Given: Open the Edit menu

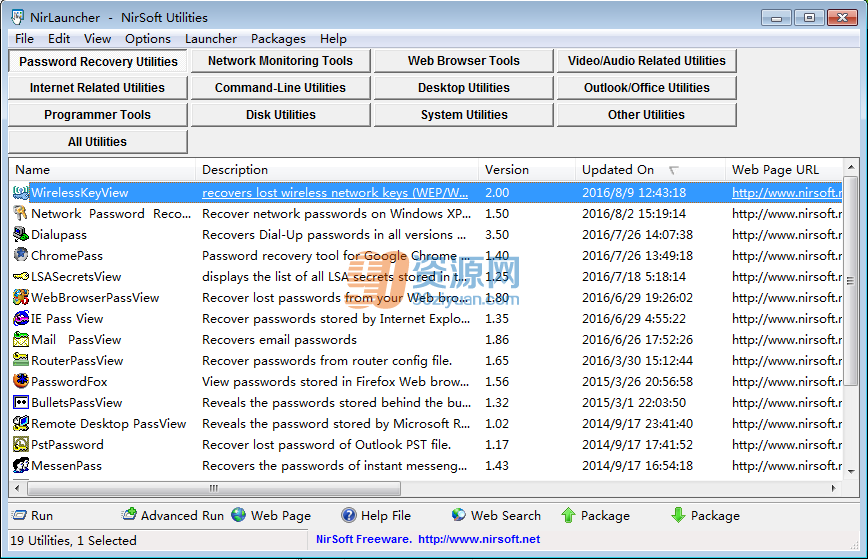Looking at the screenshot, I should click(x=59, y=39).
